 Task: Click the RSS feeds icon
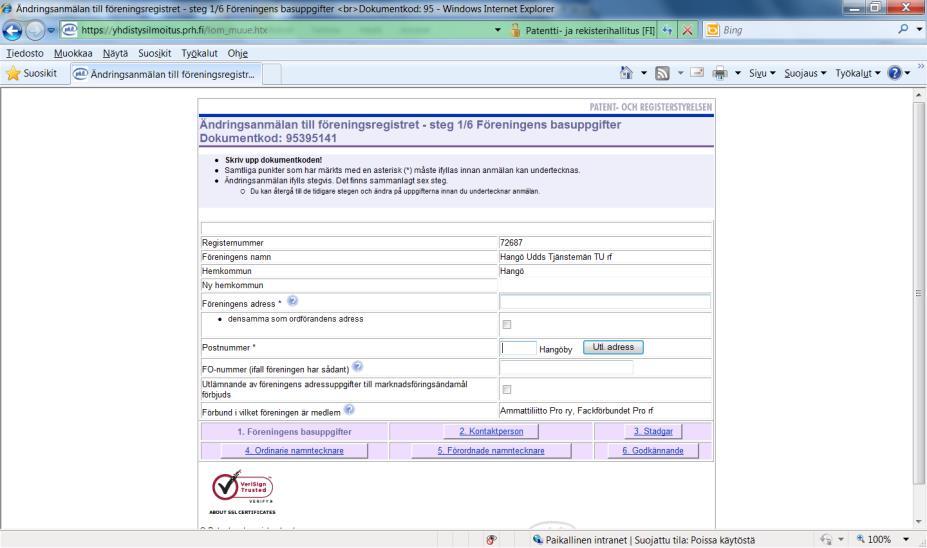point(663,73)
